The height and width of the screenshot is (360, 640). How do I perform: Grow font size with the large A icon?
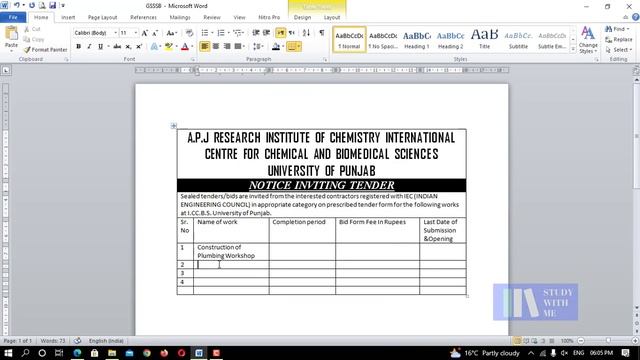[x=144, y=33]
